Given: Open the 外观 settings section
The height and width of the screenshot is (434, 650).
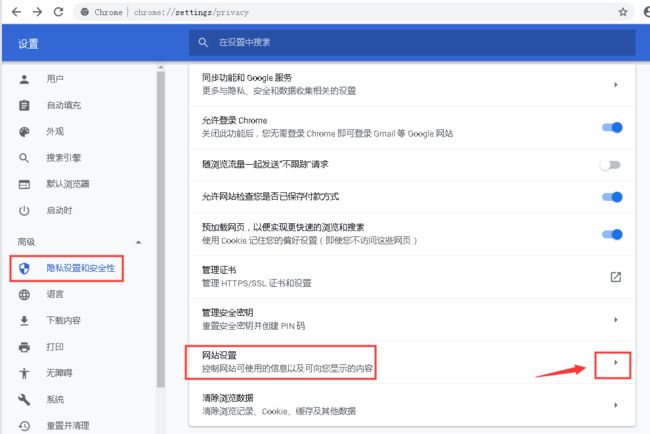Looking at the screenshot, I should tap(55, 131).
